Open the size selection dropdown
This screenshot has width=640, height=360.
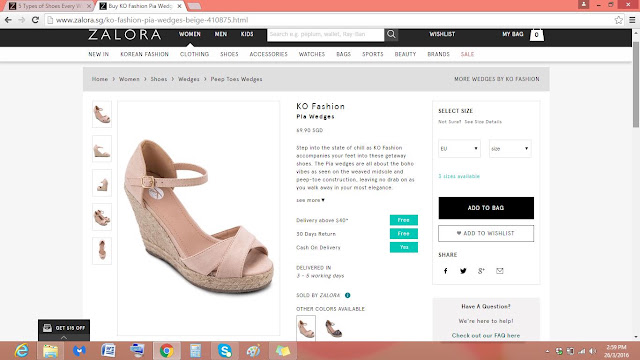point(510,149)
